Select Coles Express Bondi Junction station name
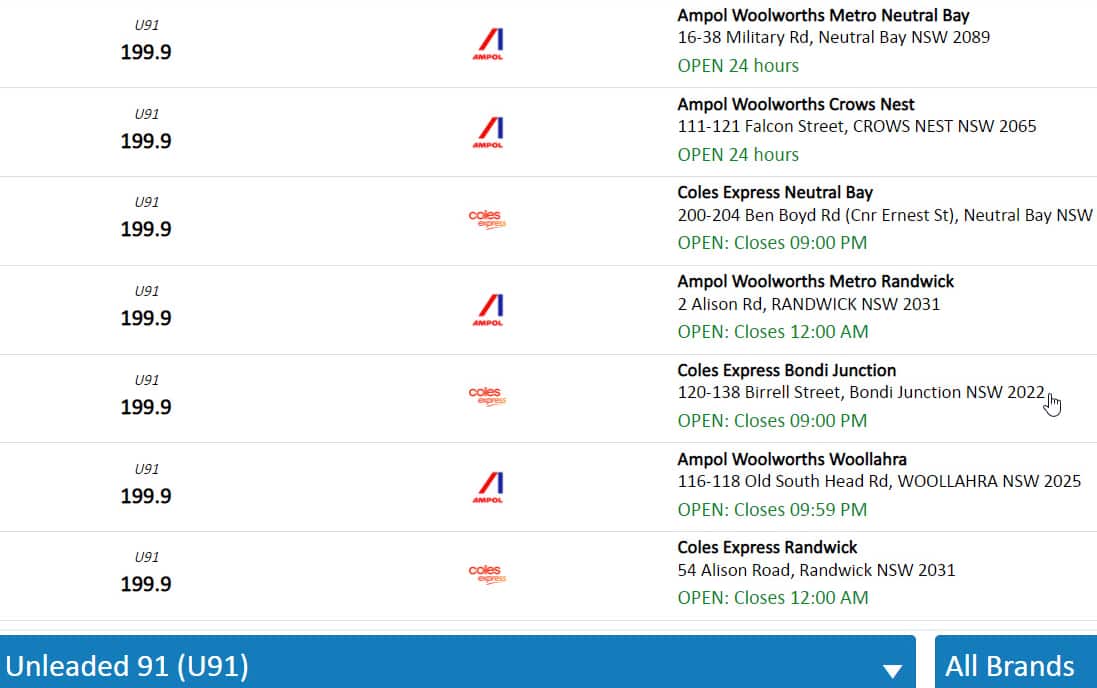The width and height of the screenshot is (1097, 688). (x=786, y=370)
